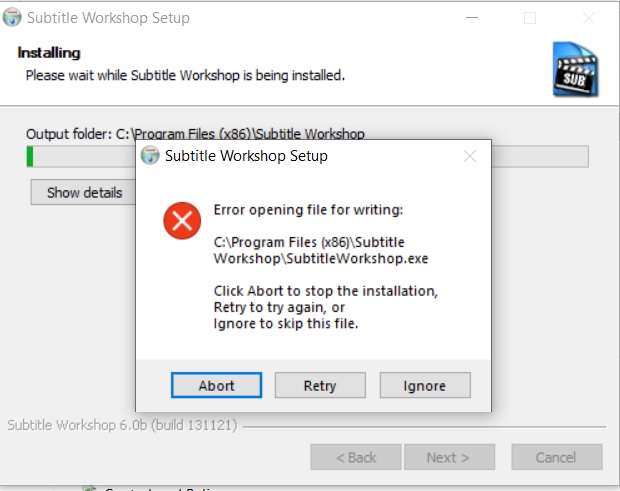Click the Subtitle Workshop 6.0b build label
Viewport: 620px width, 491px height.
122,425
